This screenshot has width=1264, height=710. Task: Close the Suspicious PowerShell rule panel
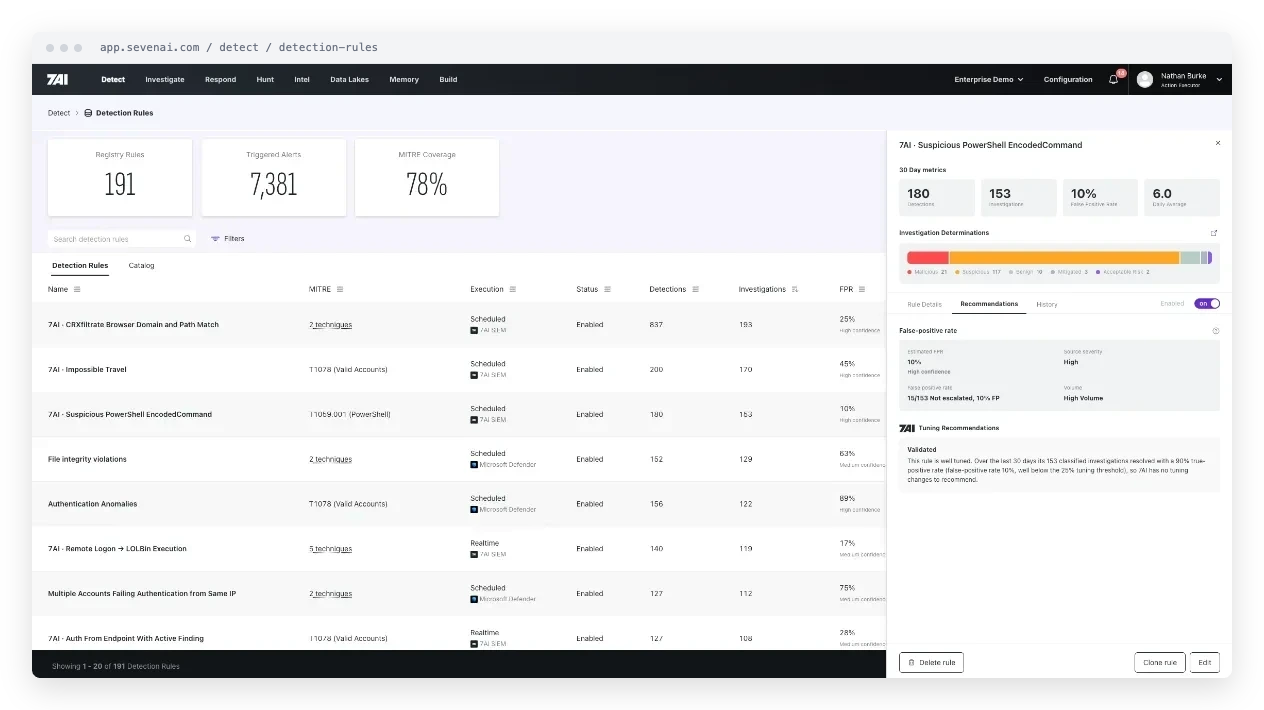(x=1218, y=144)
